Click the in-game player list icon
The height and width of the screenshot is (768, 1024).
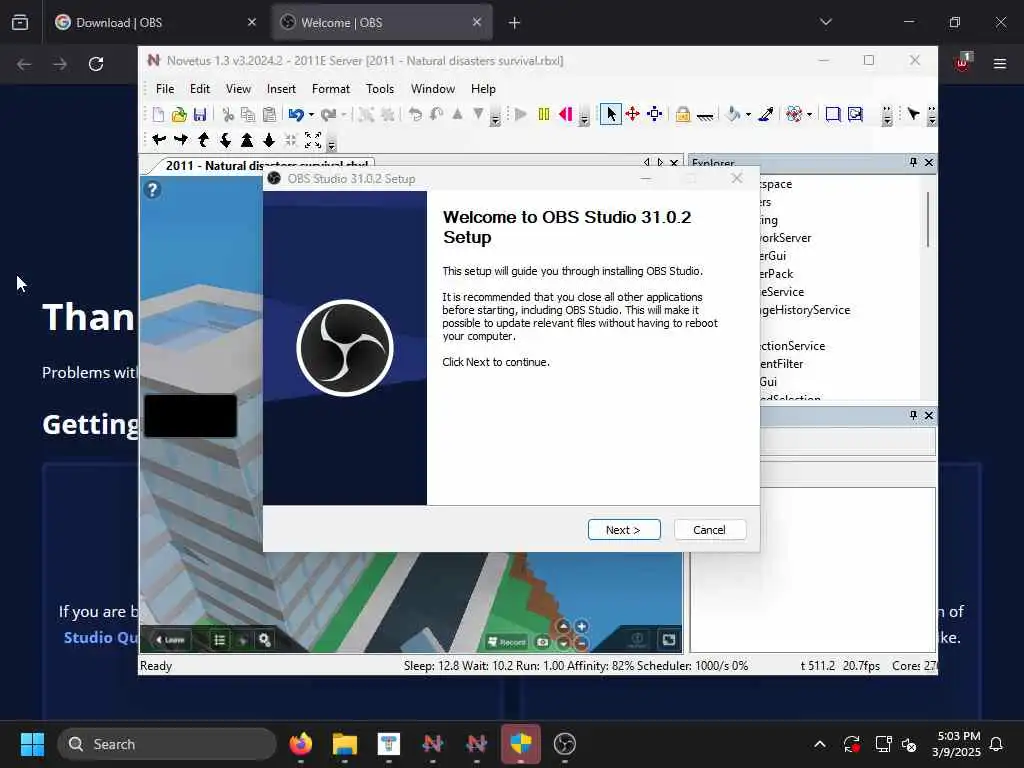(219, 640)
